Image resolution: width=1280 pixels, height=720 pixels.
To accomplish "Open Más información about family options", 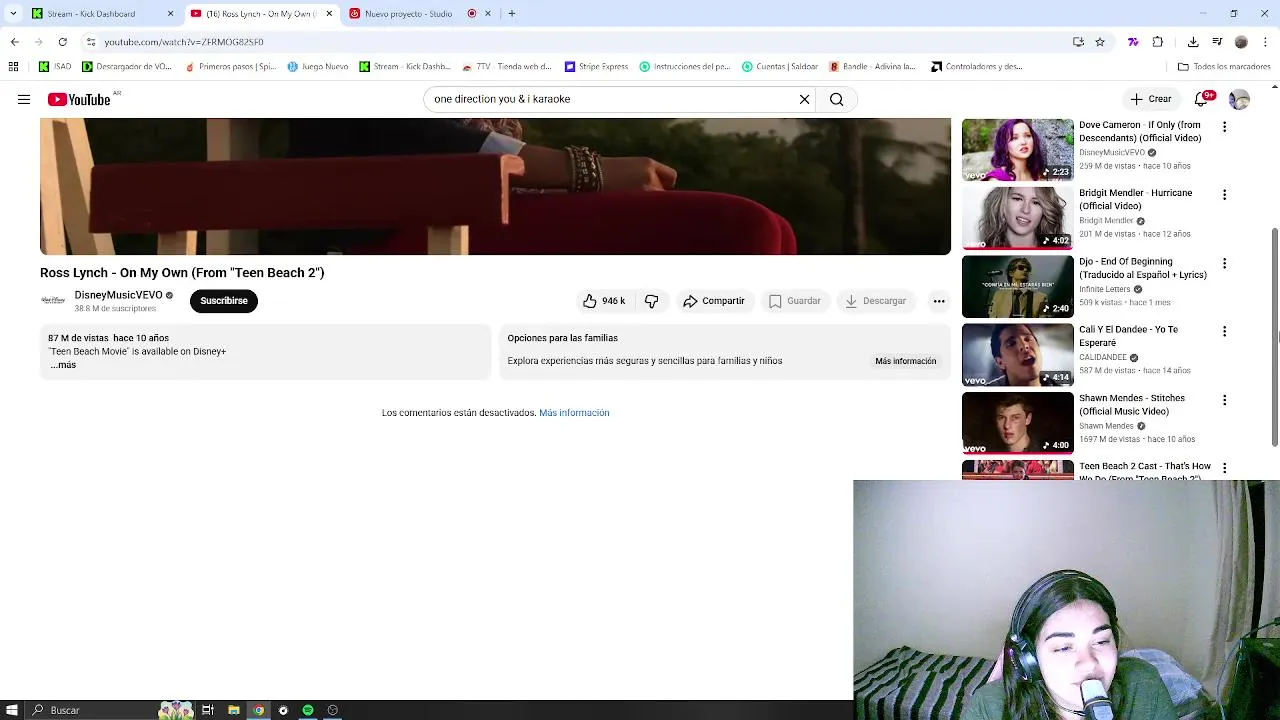I will (x=906, y=361).
